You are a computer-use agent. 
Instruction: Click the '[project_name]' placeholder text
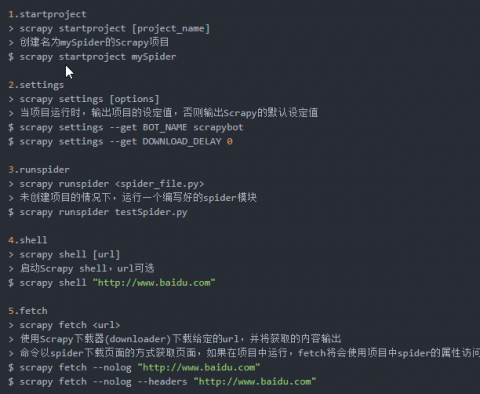click(171, 29)
